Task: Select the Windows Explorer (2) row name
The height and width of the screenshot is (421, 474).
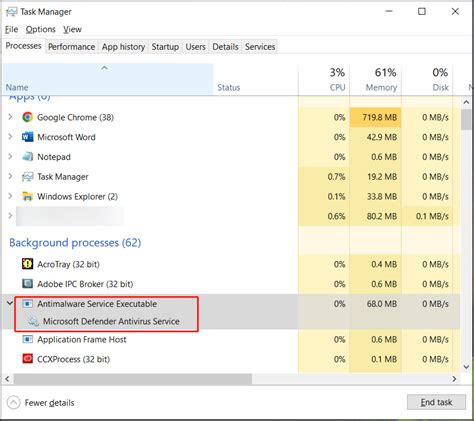Action: click(x=77, y=196)
